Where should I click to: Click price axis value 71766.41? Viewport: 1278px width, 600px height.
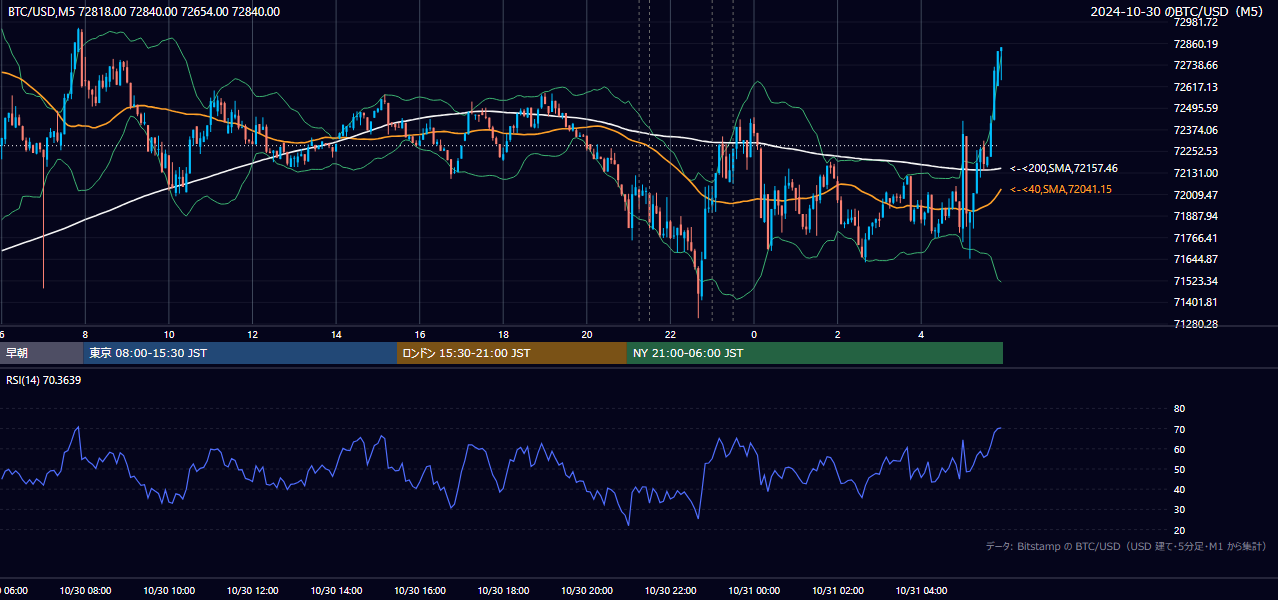coord(1196,238)
